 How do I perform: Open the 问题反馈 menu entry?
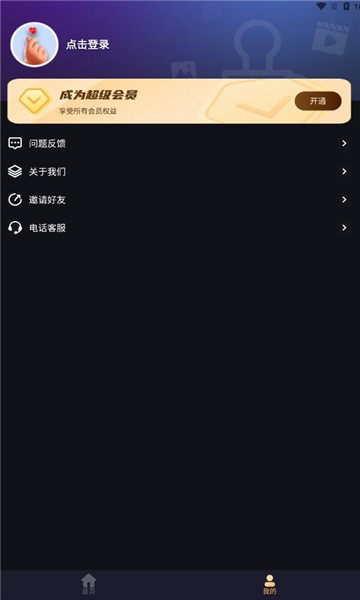click(179, 143)
